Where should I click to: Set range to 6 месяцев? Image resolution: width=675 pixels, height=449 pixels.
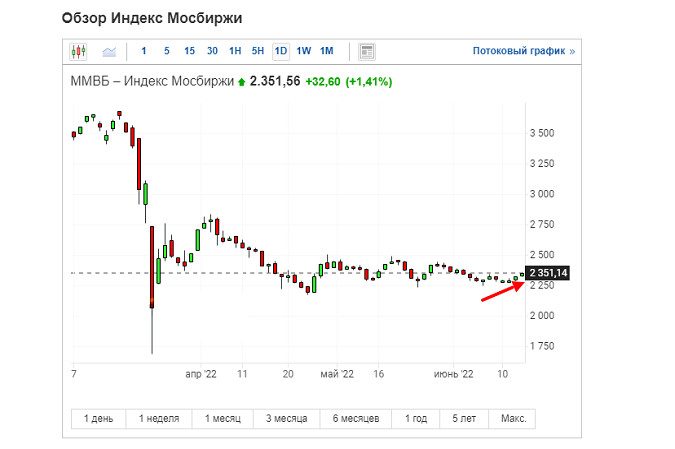[356, 418]
